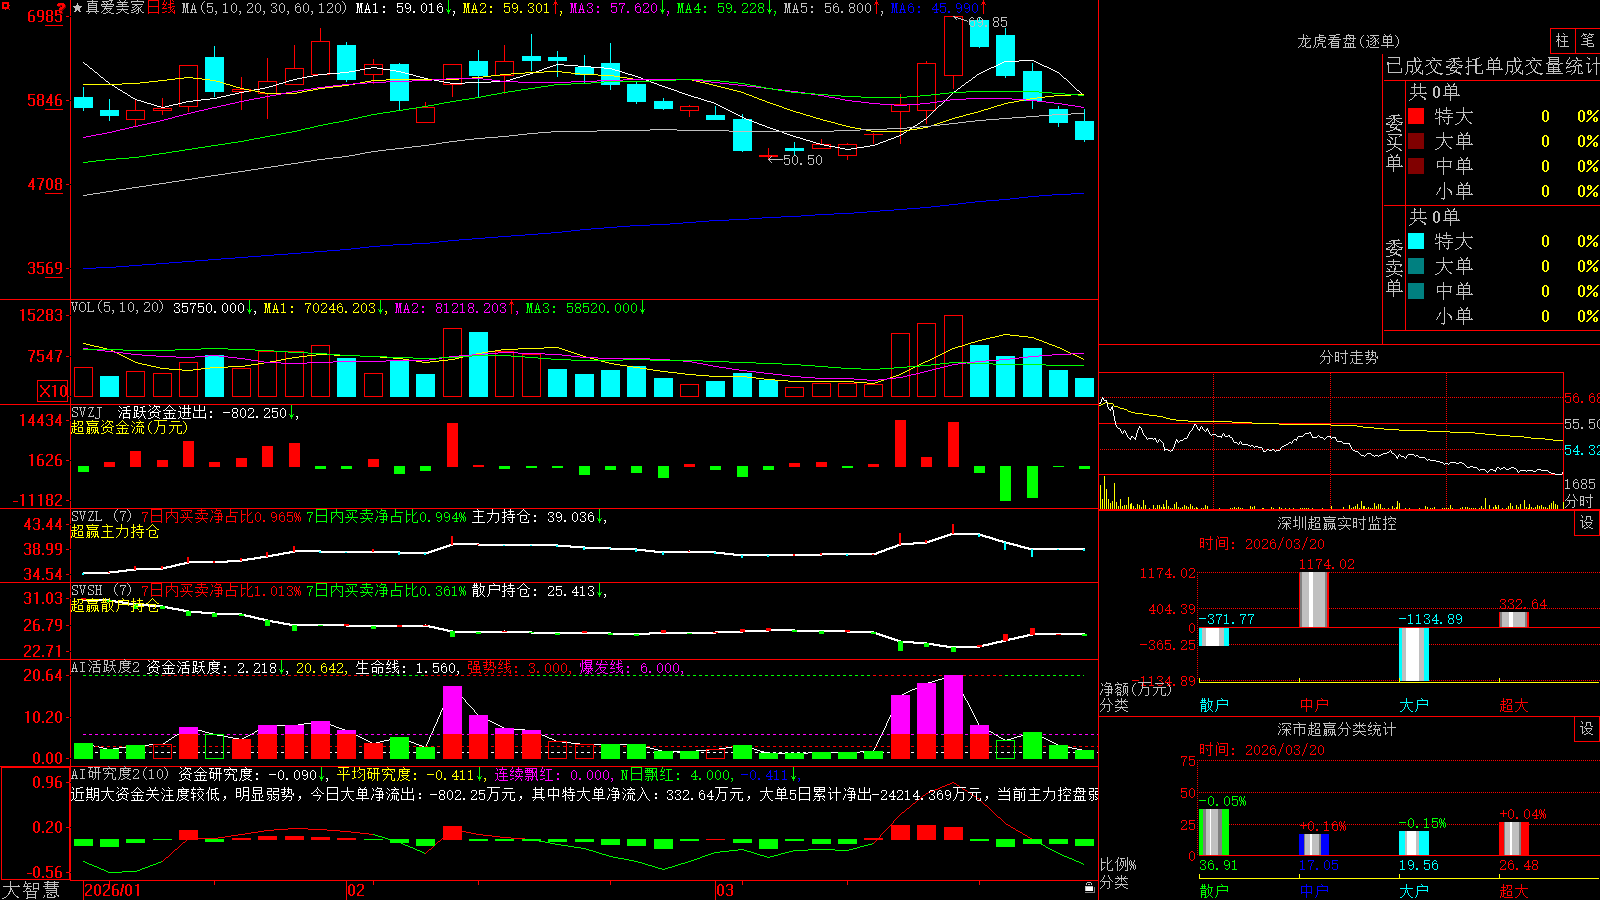This screenshot has height=900, width=1600.
Task: Click the 大智慧 logo label
Action: click(x=31, y=890)
